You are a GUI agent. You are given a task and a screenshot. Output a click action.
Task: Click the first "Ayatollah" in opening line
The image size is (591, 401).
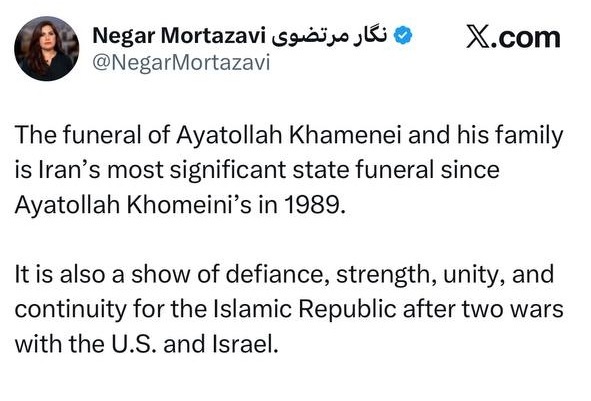pyautogui.click(x=229, y=135)
